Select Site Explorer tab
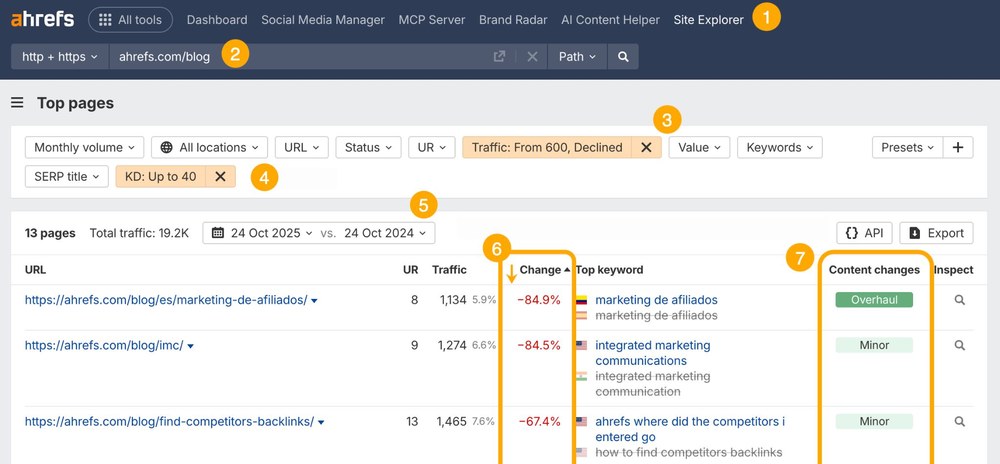The height and width of the screenshot is (464, 1000). pos(708,20)
